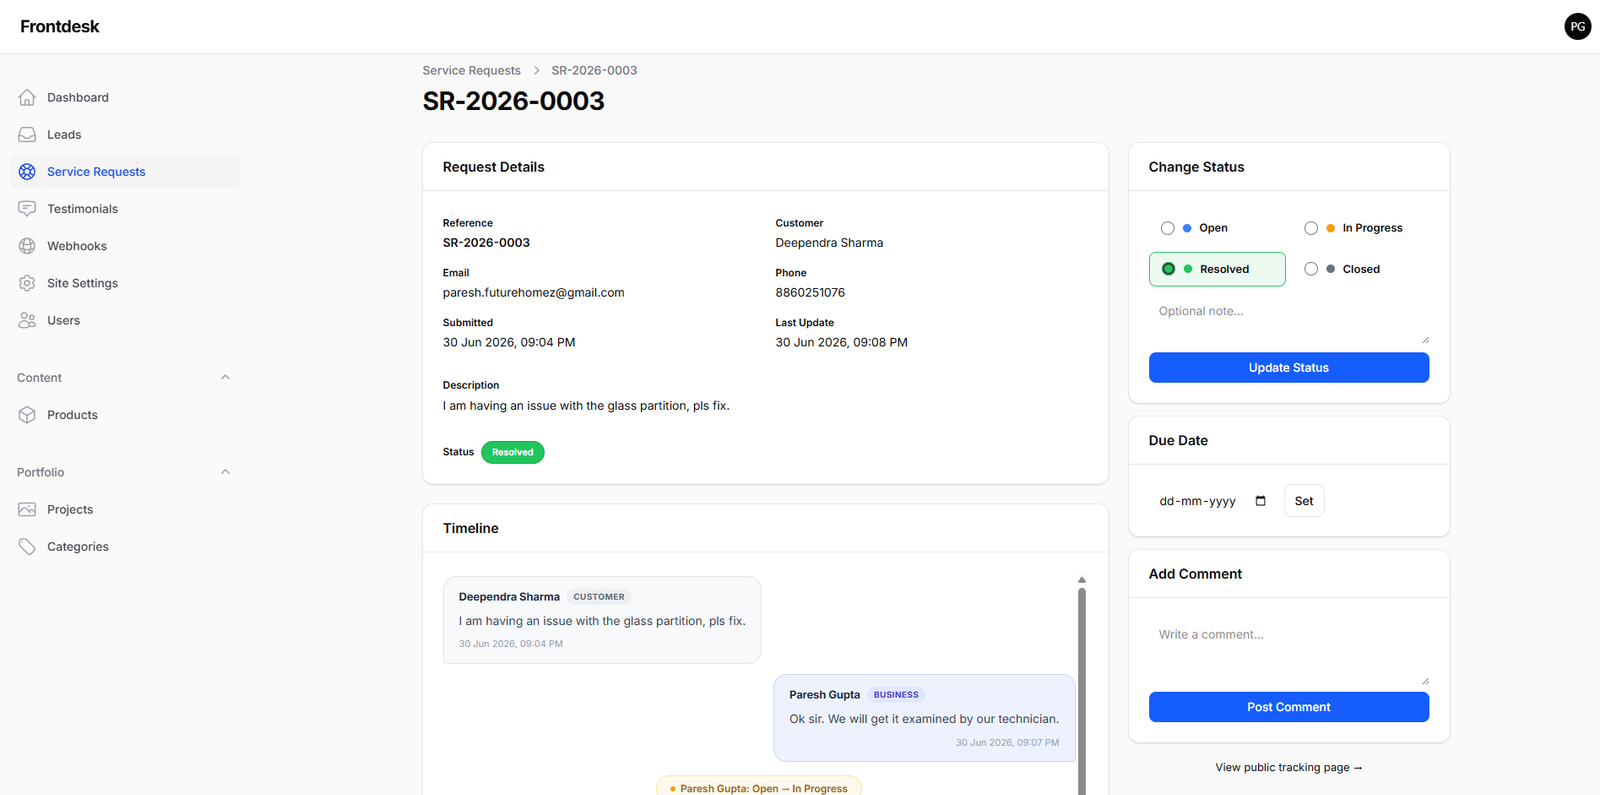1600x795 pixels.
Task: Click the Timeline scroll up arrow
Action: coord(1081,580)
